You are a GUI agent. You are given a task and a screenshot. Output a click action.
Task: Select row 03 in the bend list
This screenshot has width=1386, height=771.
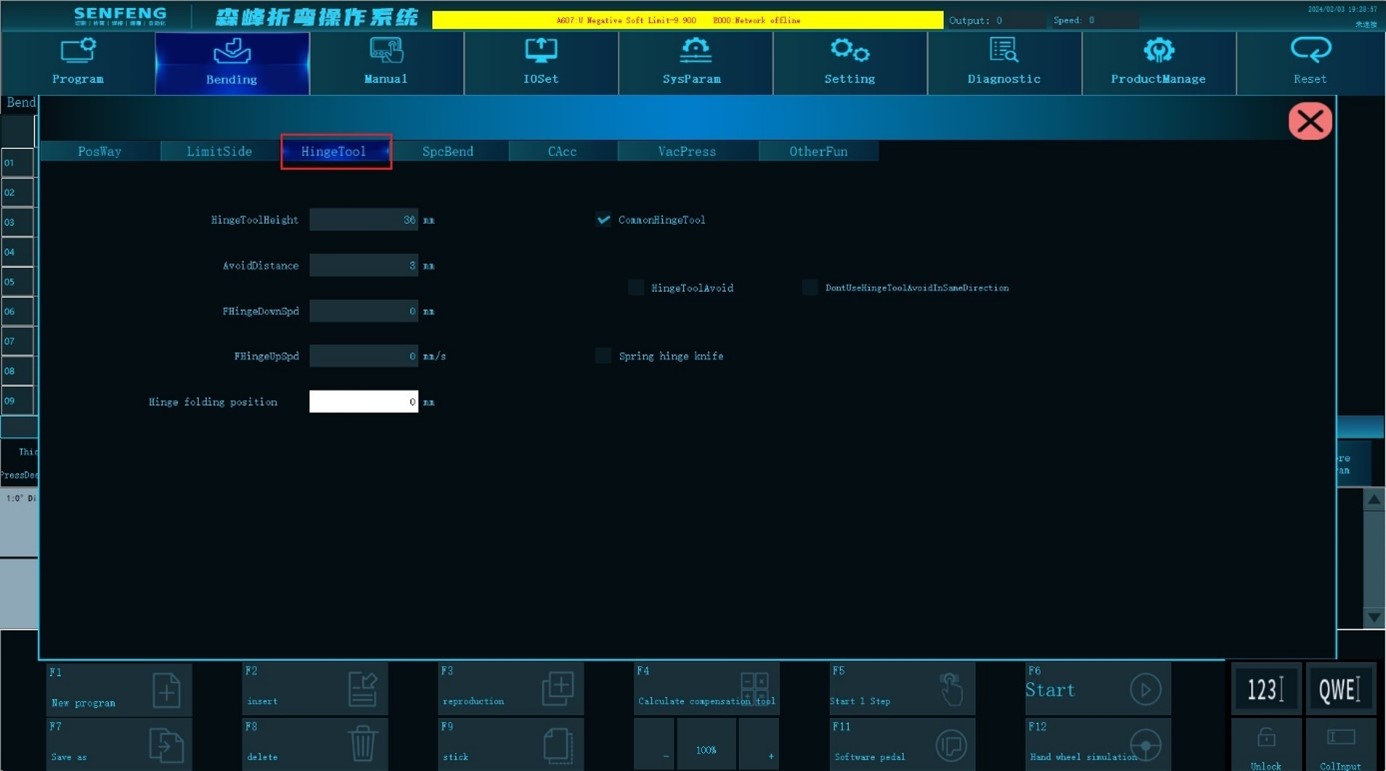pos(17,222)
